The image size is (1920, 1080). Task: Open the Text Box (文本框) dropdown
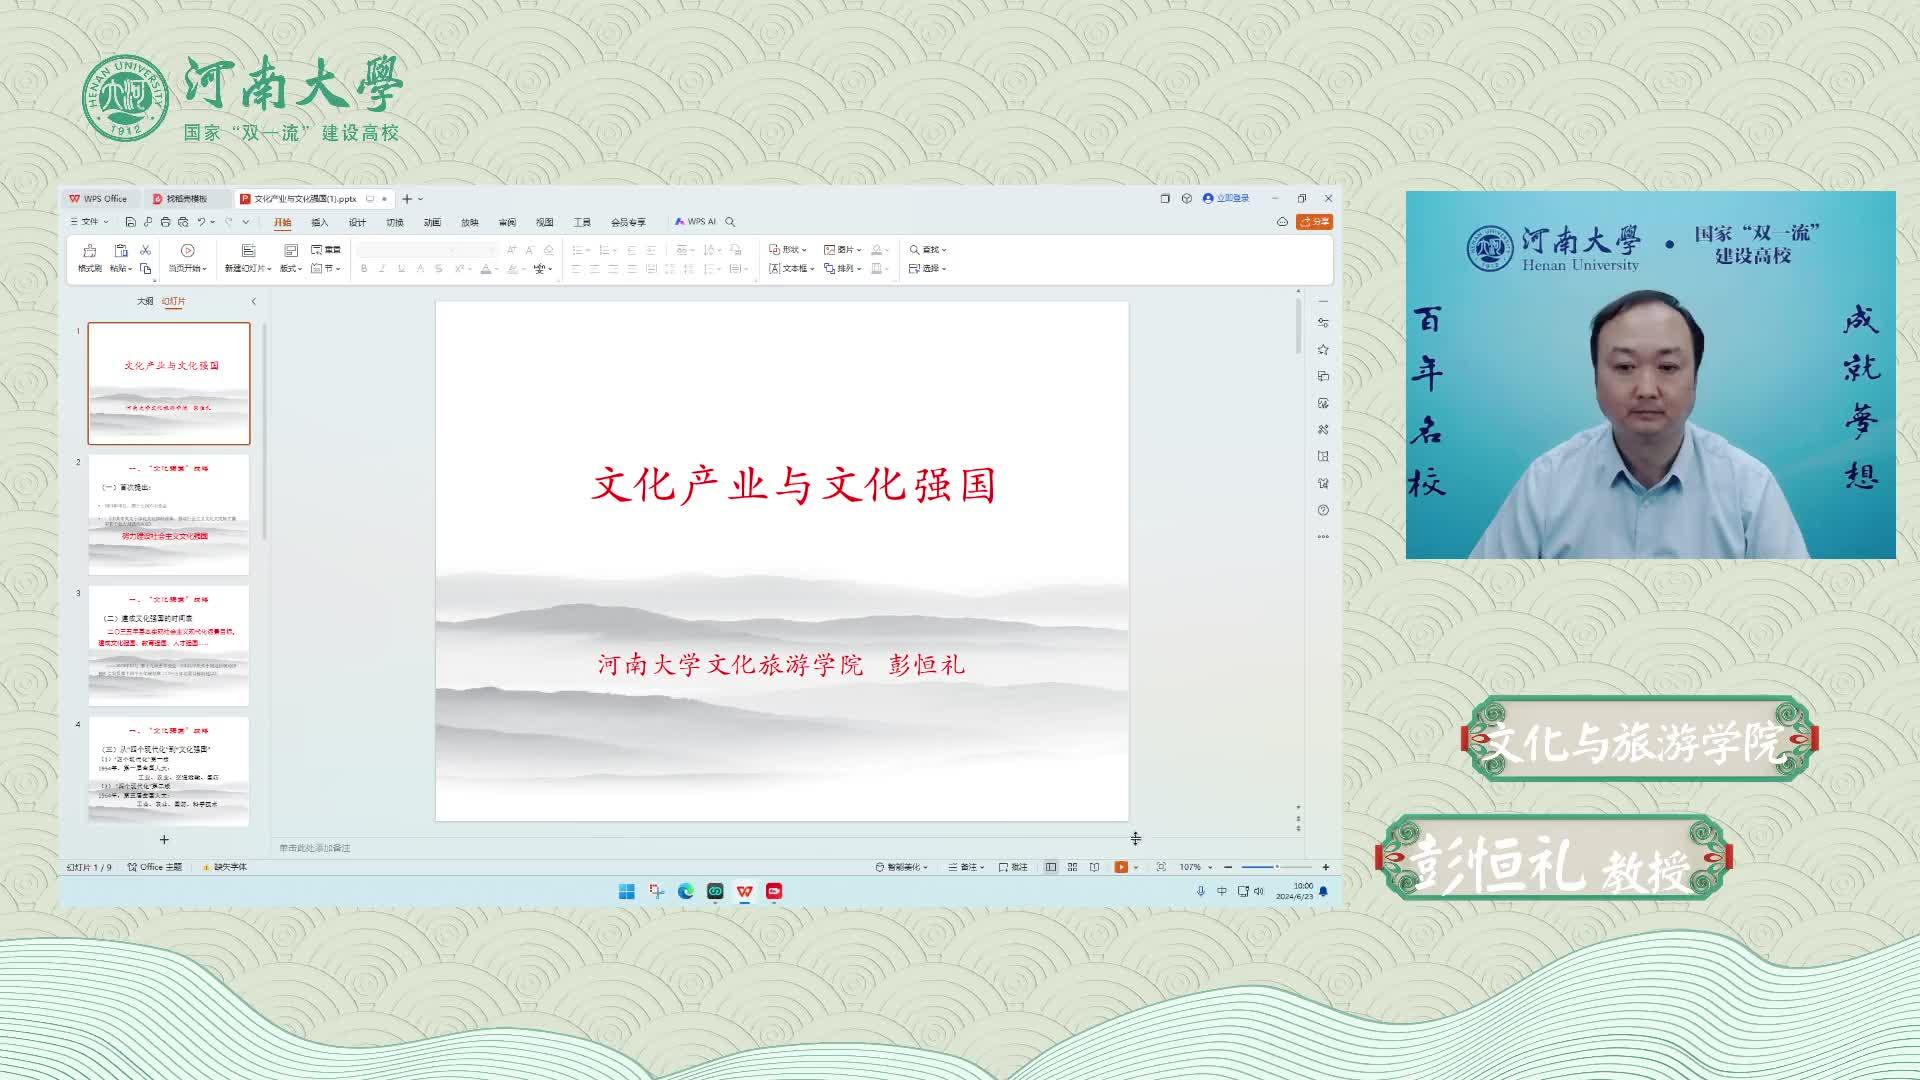coord(792,268)
